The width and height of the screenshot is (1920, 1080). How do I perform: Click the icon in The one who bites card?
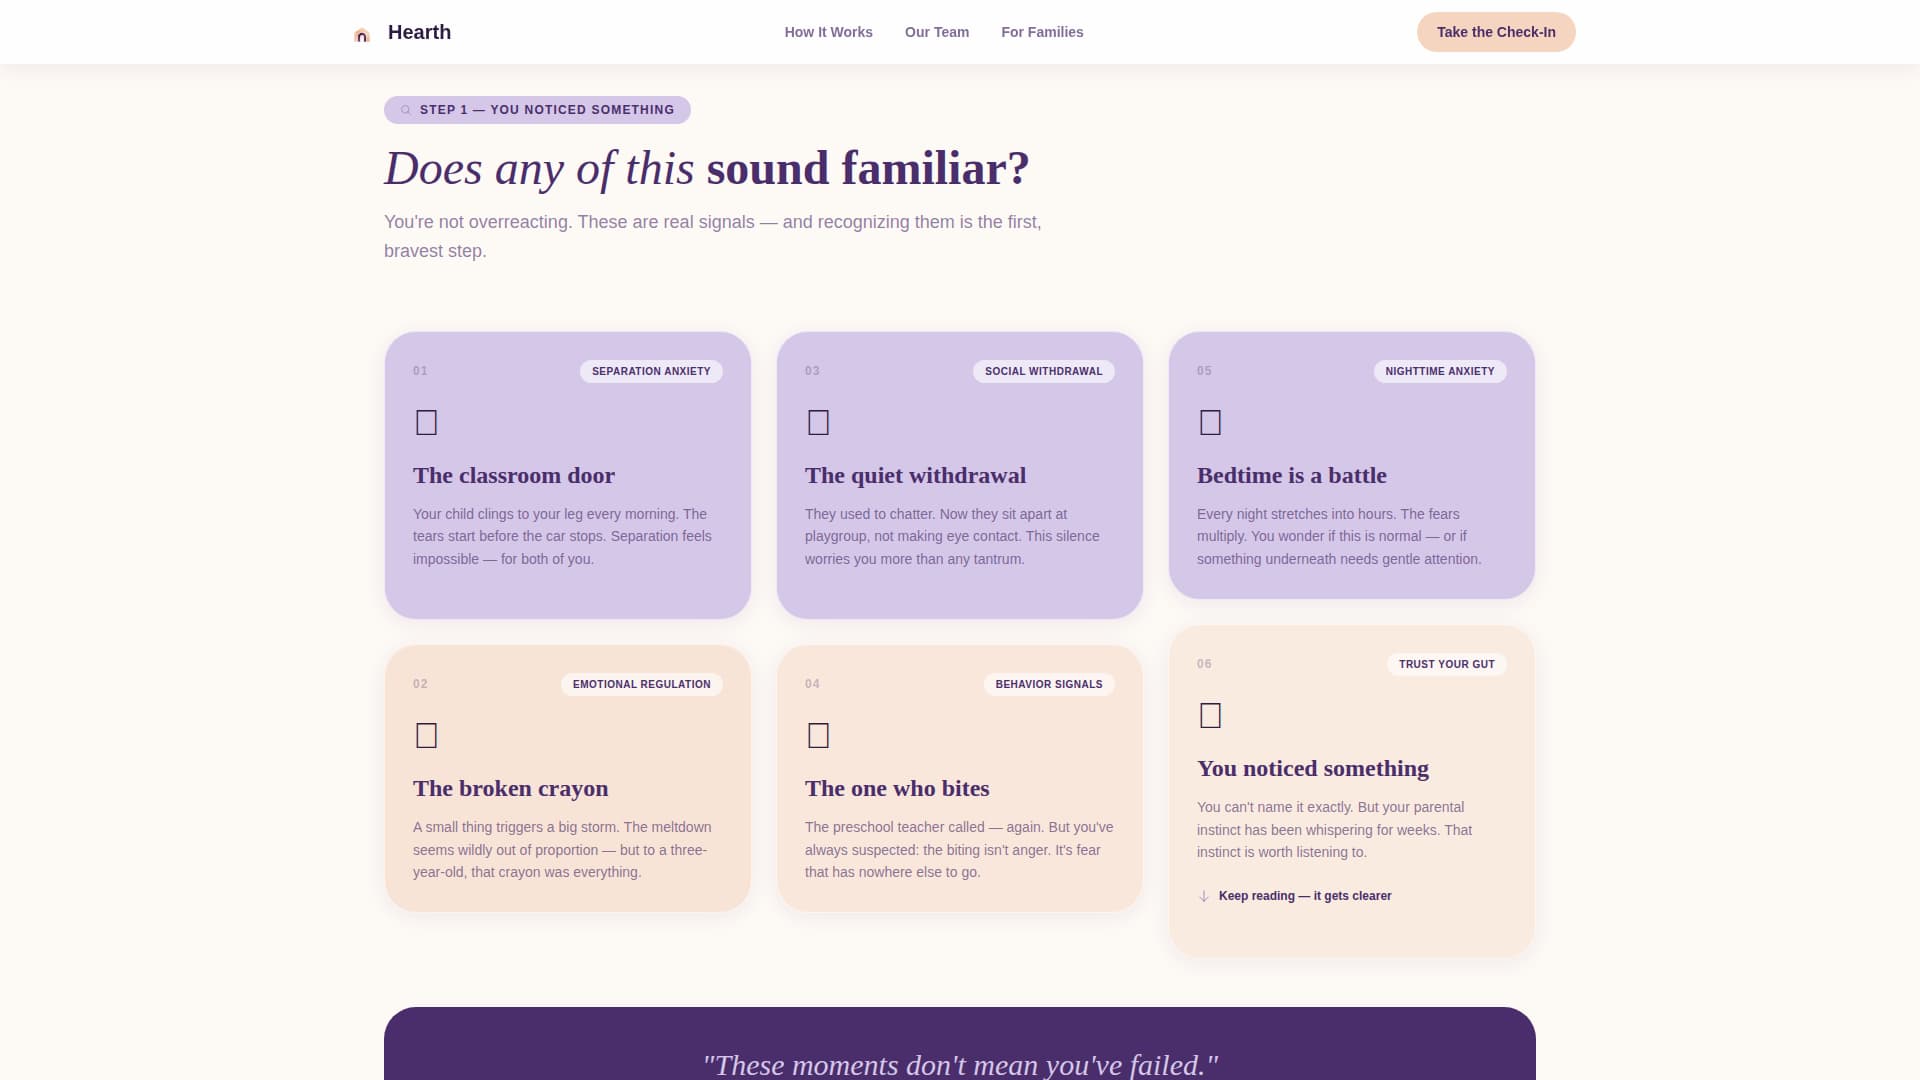point(818,735)
